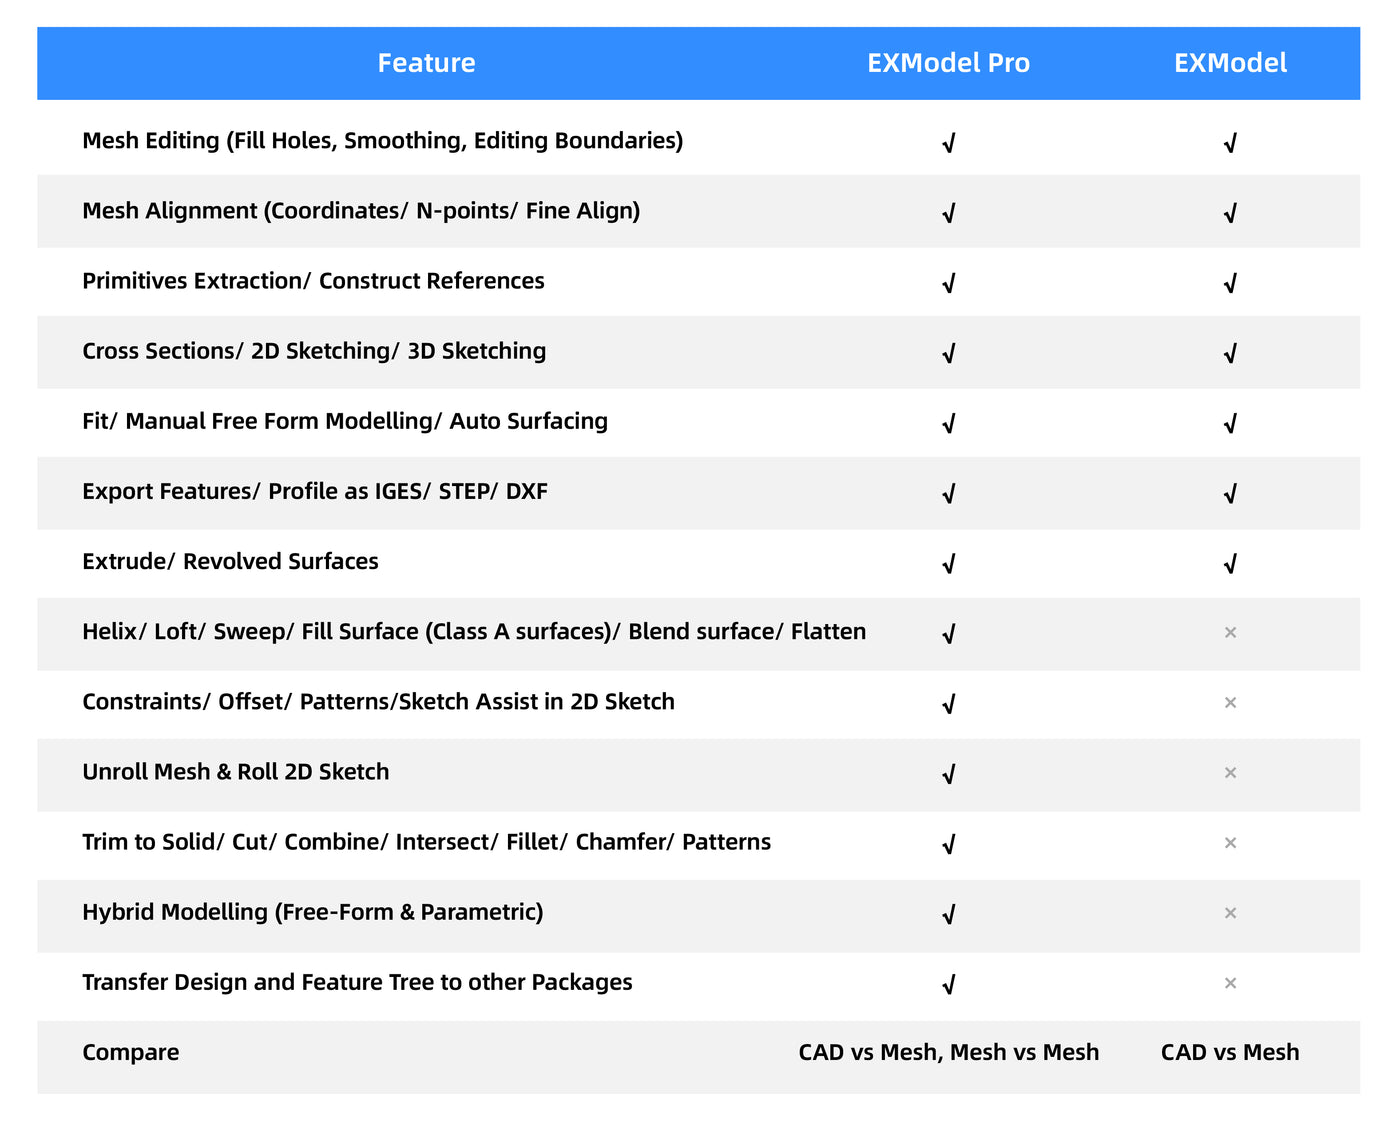Screen dimensions: 1400x1131
Task: Click the EXModel Pro column header
Action: click(948, 63)
